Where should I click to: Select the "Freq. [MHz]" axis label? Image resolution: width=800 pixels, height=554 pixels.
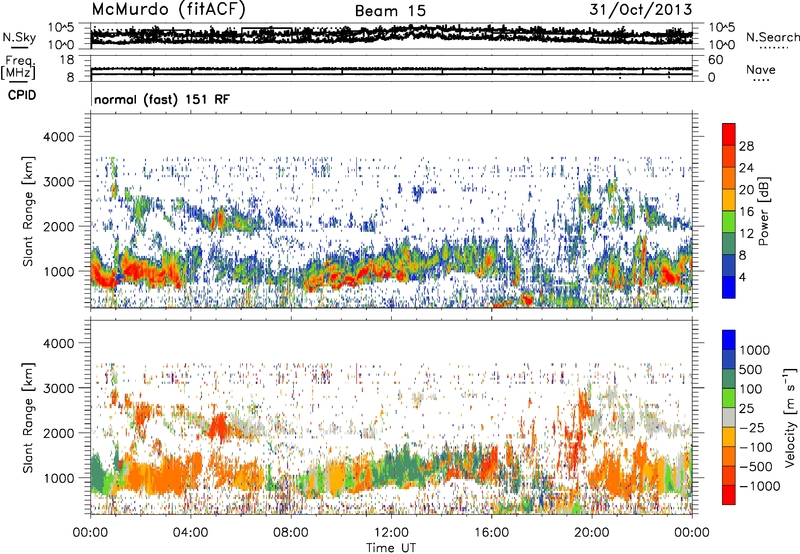coord(18,67)
